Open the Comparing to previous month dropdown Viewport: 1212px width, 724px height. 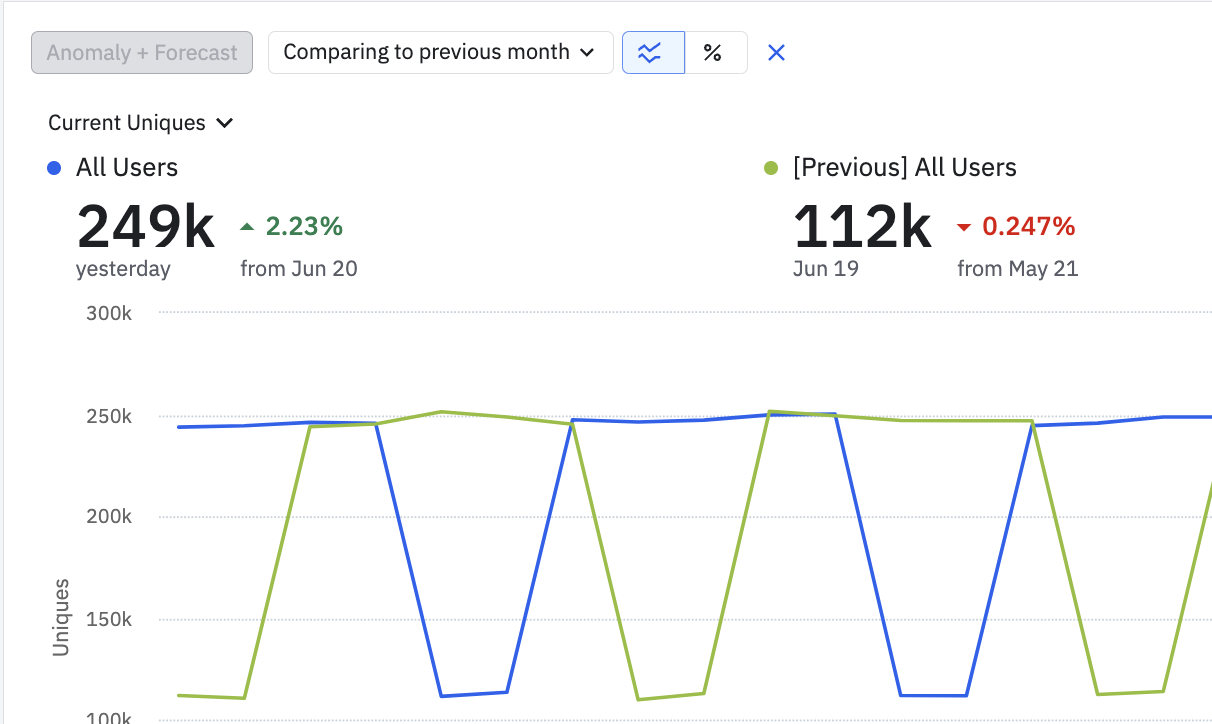(440, 53)
